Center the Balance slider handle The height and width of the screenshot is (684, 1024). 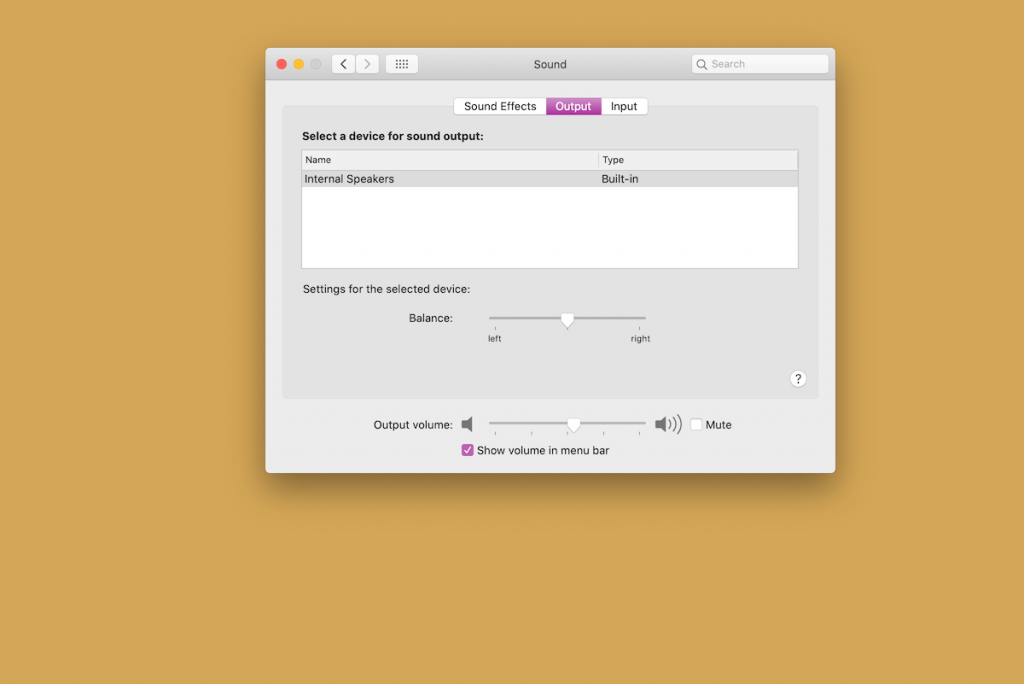pos(568,319)
